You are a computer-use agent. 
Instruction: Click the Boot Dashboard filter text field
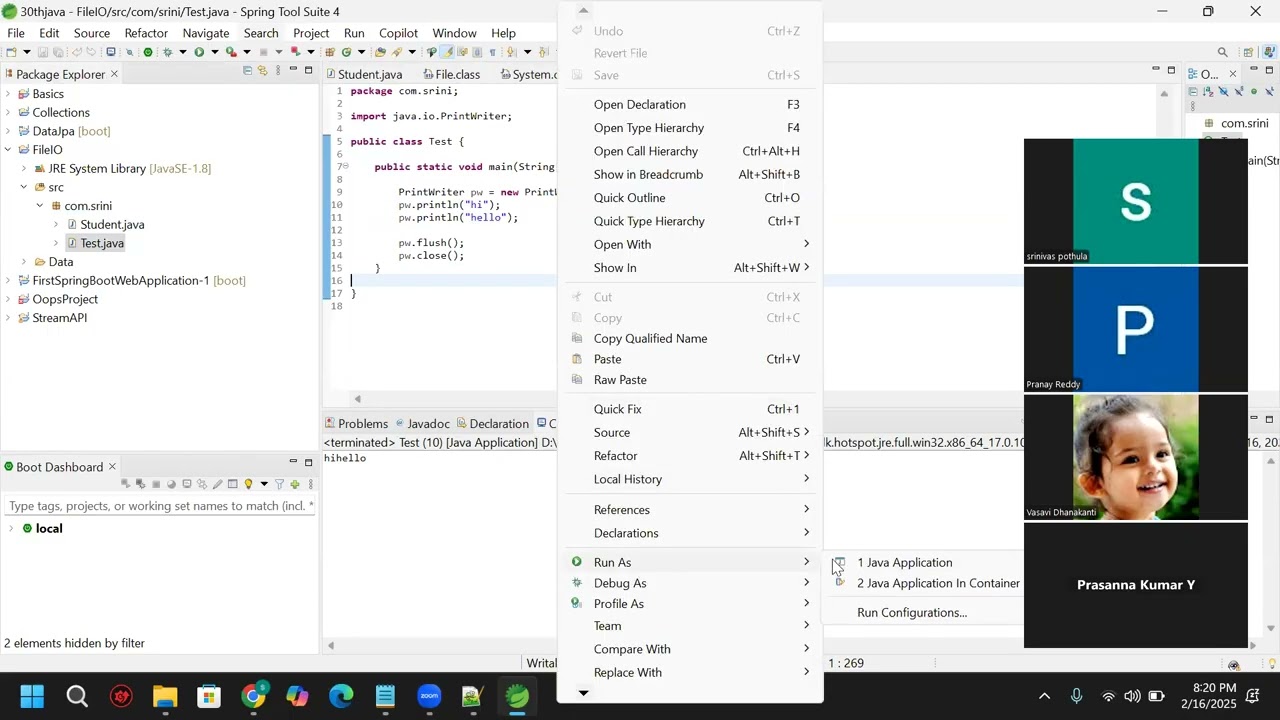pos(158,506)
